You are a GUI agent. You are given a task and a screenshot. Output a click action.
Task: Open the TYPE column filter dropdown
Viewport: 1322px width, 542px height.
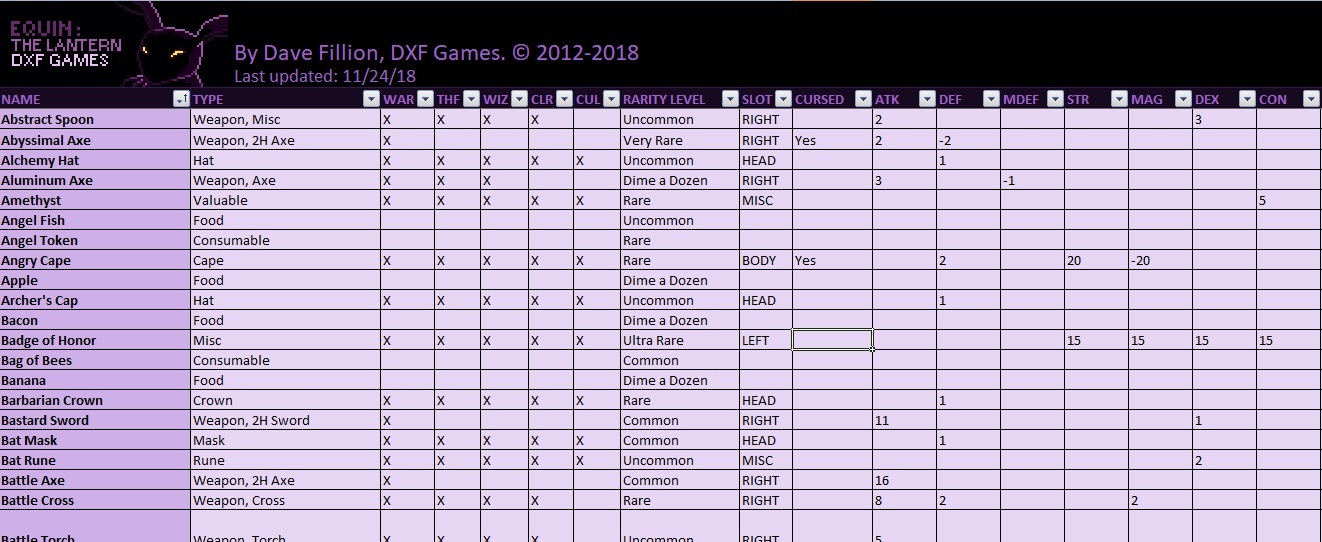tap(371, 99)
